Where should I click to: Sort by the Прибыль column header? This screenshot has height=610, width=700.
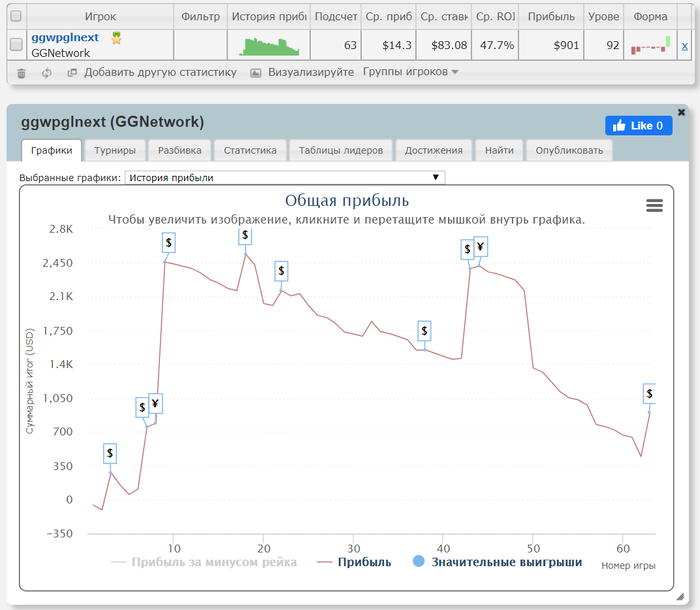(x=551, y=17)
